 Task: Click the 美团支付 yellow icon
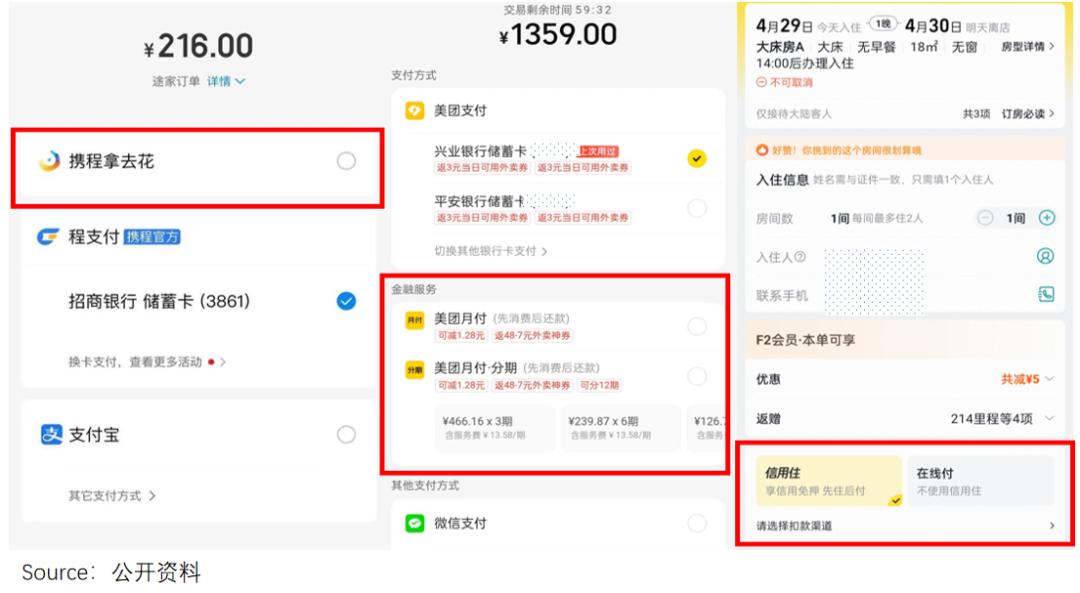click(x=414, y=112)
